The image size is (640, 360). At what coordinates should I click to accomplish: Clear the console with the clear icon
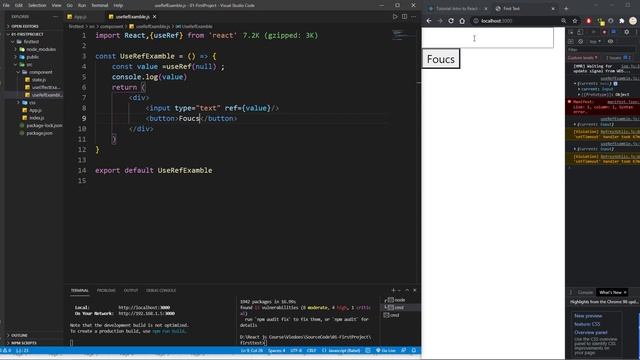coord(580,42)
